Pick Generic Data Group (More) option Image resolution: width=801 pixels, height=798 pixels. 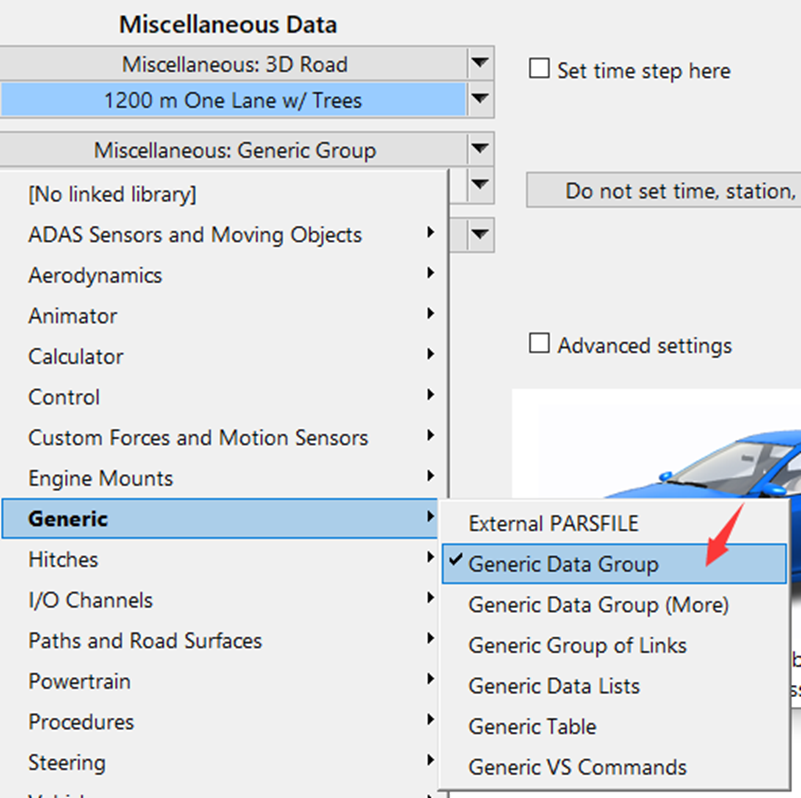[x=598, y=605]
